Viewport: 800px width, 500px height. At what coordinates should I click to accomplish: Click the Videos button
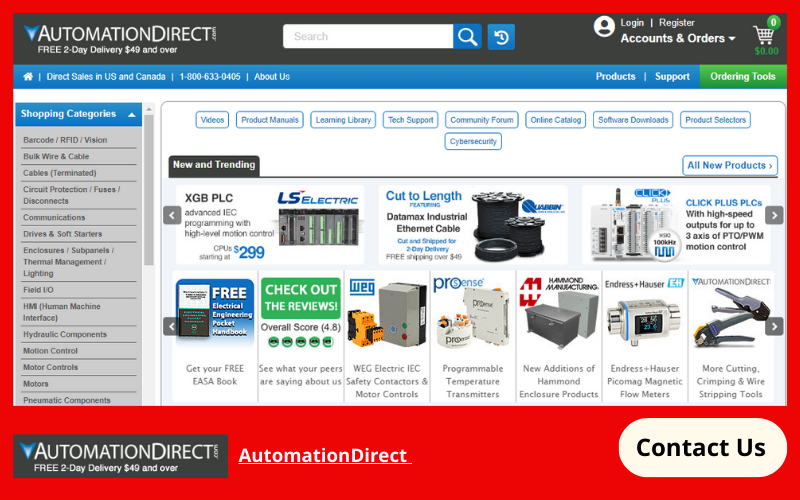[212, 120]
